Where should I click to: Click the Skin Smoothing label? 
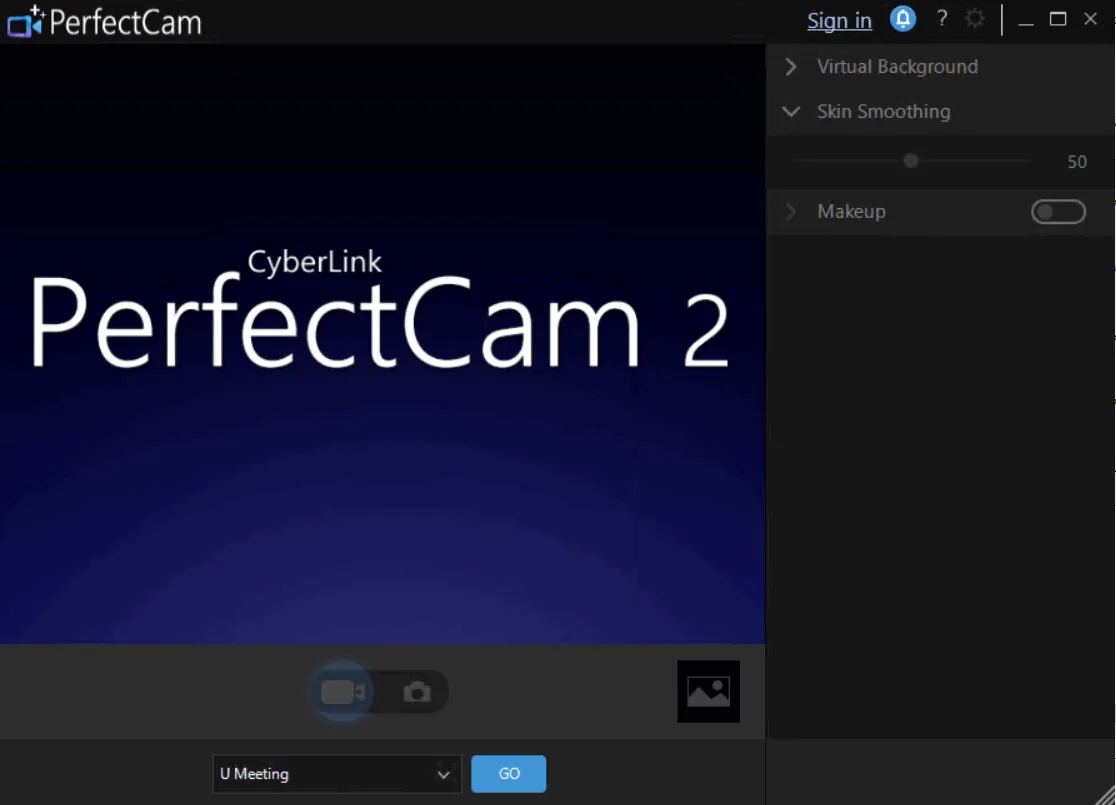pyautogui.click(x=883, y=112)
